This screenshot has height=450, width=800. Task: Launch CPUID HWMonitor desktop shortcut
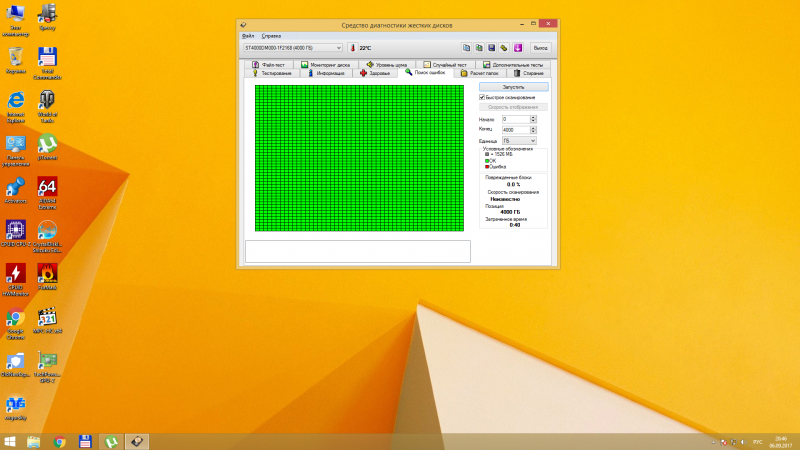pyautogui.click(x=16, y=280)
